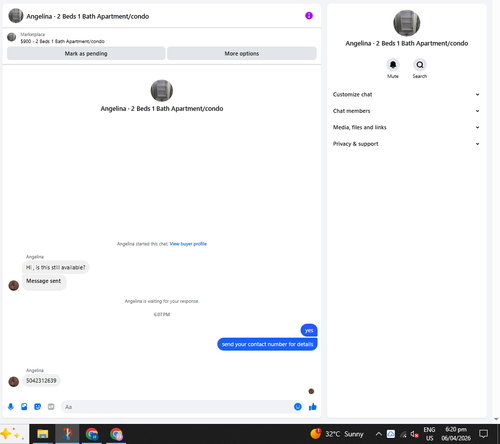The height and width of the screenshot is (444, 500).
Task: Click chat title Angelina in header
Action: coord(88,16)
